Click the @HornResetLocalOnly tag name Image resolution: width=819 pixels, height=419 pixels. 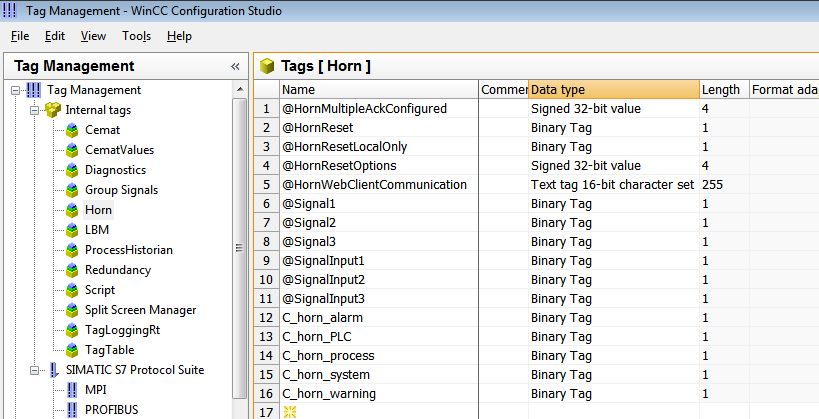[x=344, y=147]
